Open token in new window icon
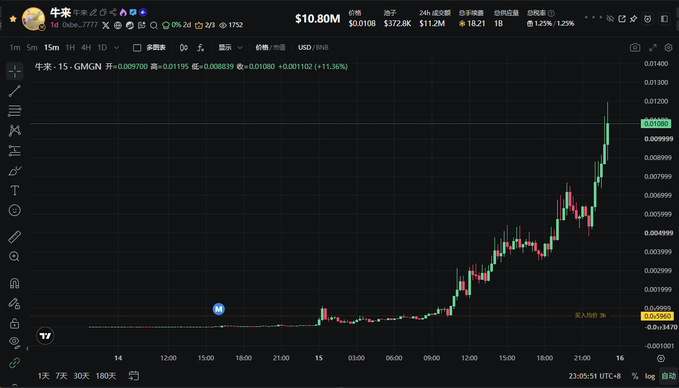Image resolution: width=679 pixels, height=388 pixels. [622, 19]
